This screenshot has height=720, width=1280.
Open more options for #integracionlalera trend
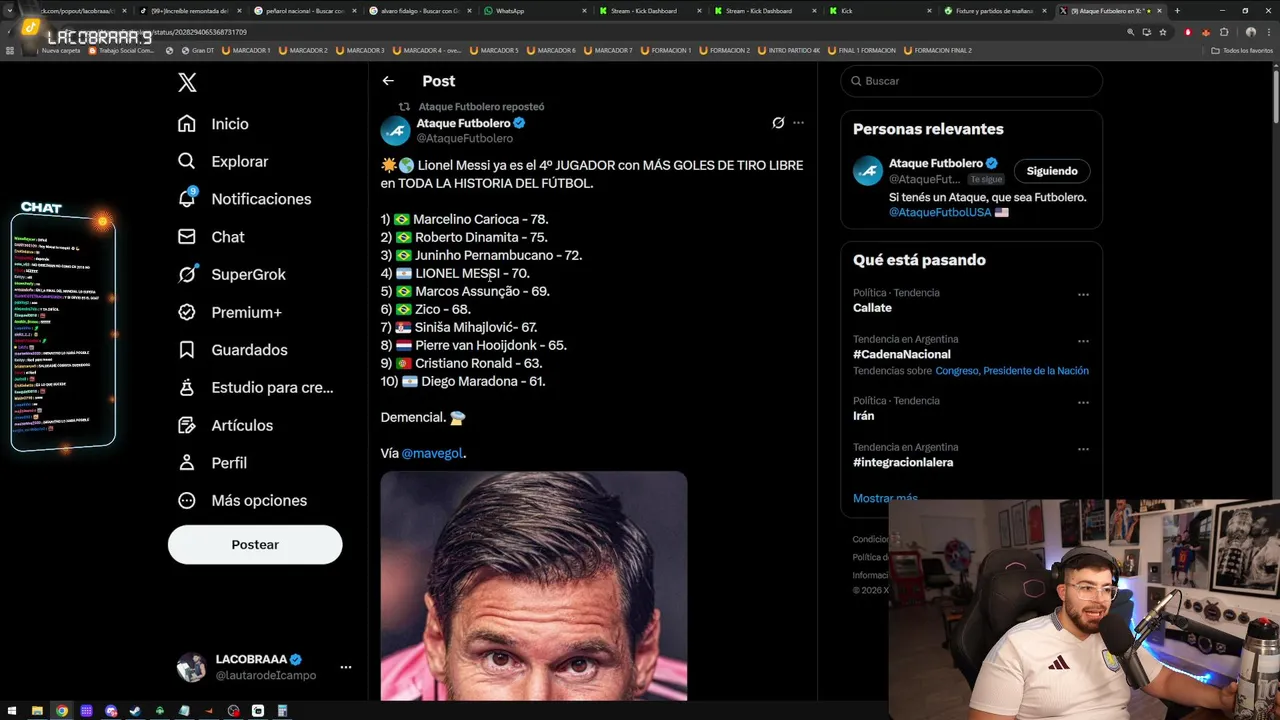pos(1083,449)
